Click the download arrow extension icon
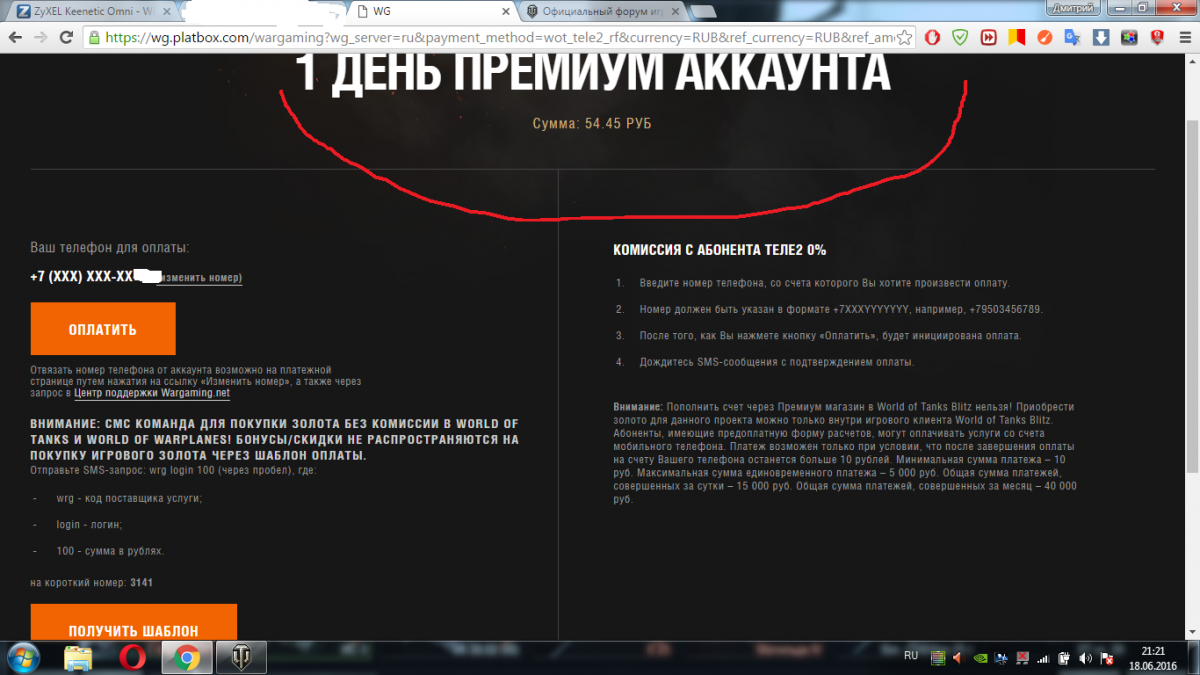 [x=1100, y=37]
